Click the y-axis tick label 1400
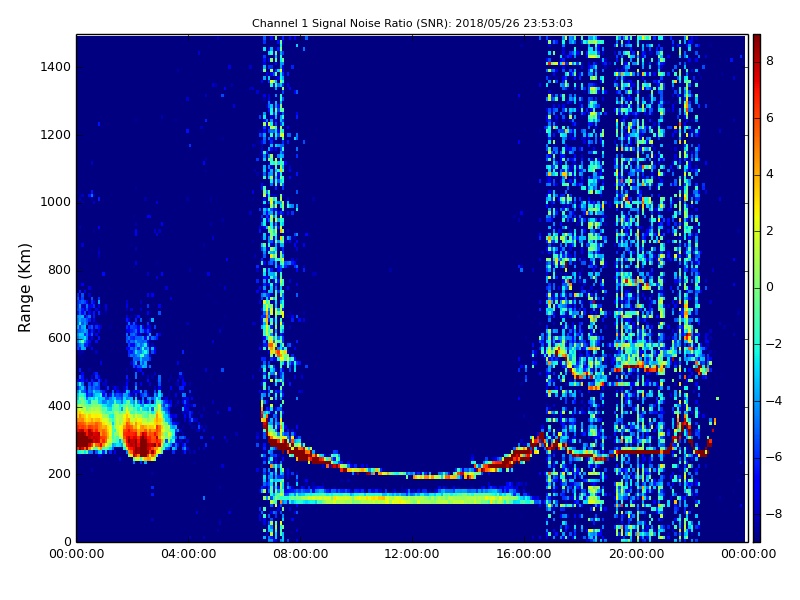This screenshot has height=600, width=800. [55, 67]
